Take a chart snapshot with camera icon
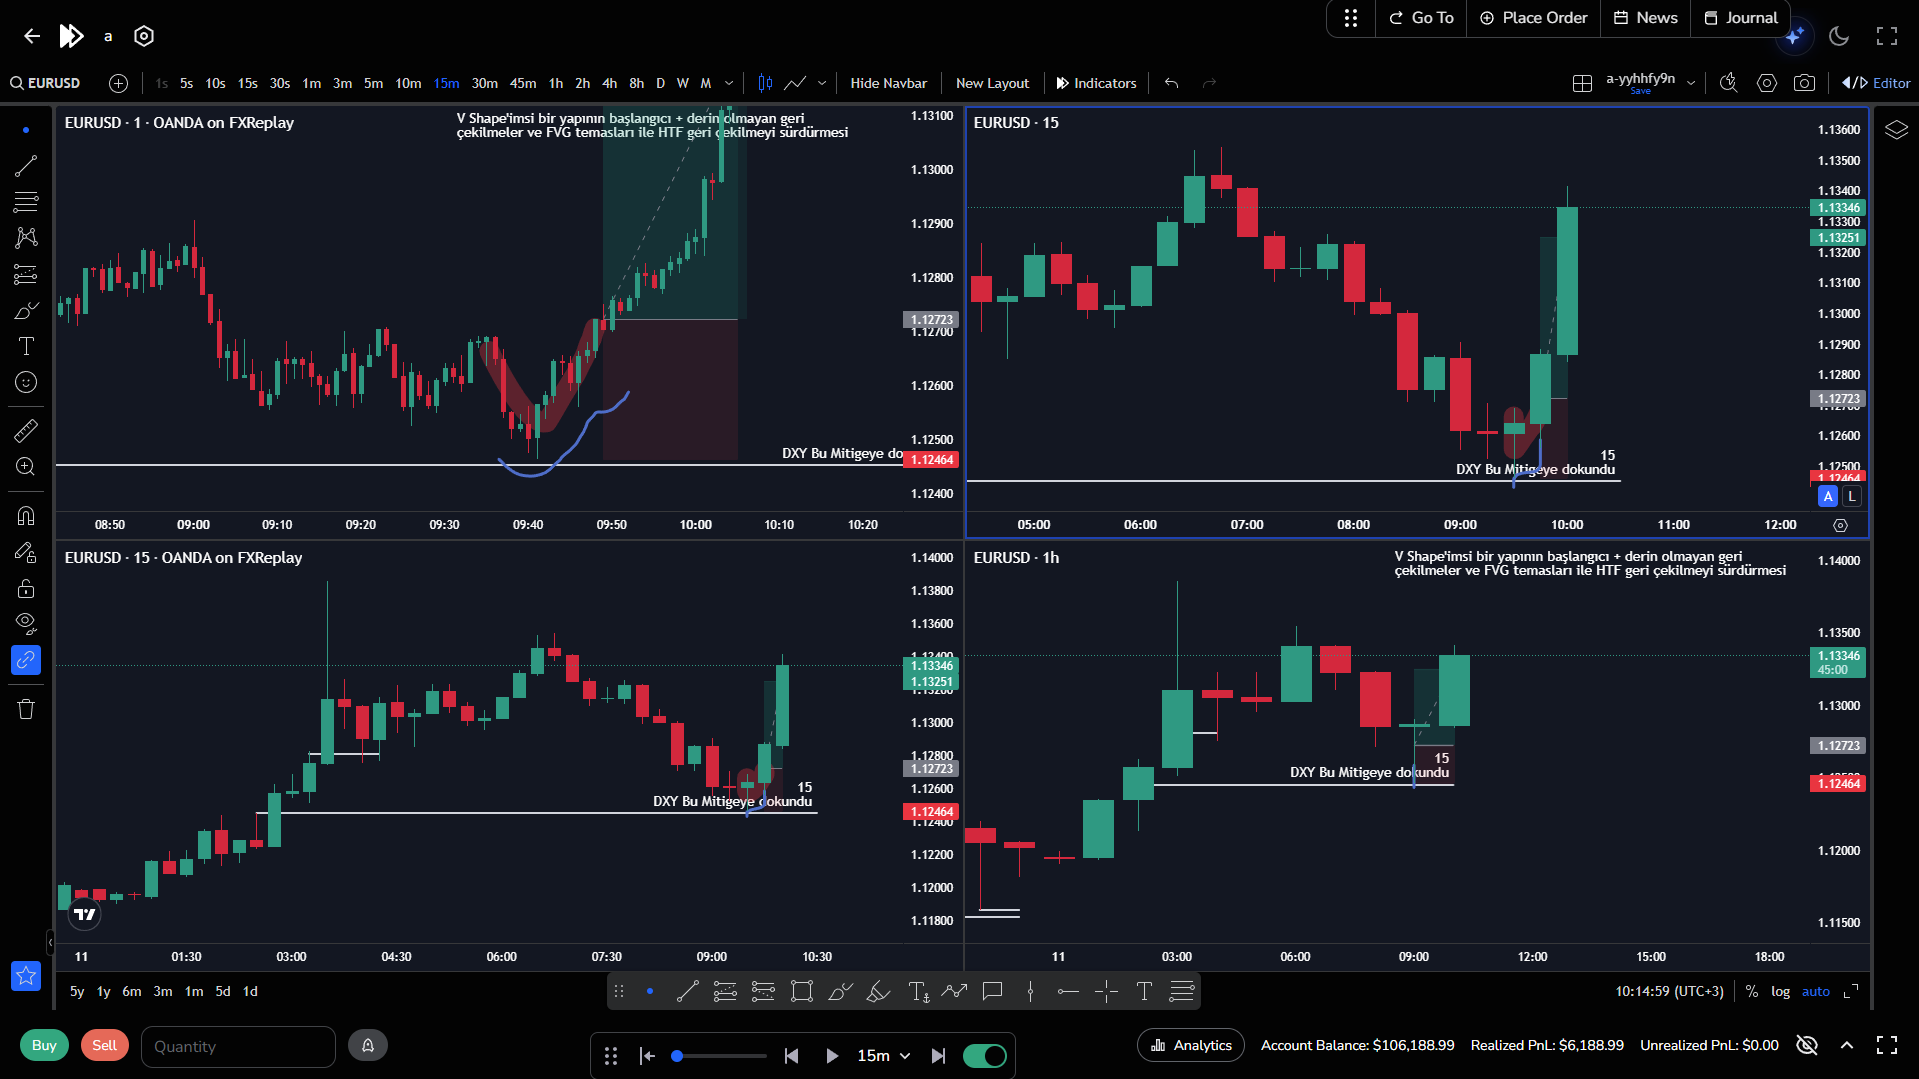Screen dimensions: 1919x1079 1804,83
